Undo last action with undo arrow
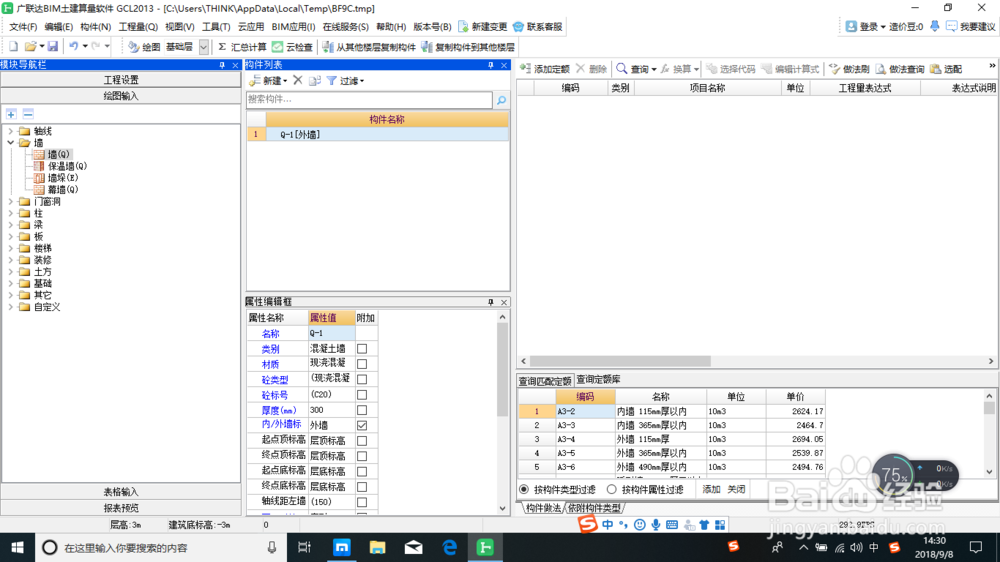1000x562 pixels. pos(74,47)
